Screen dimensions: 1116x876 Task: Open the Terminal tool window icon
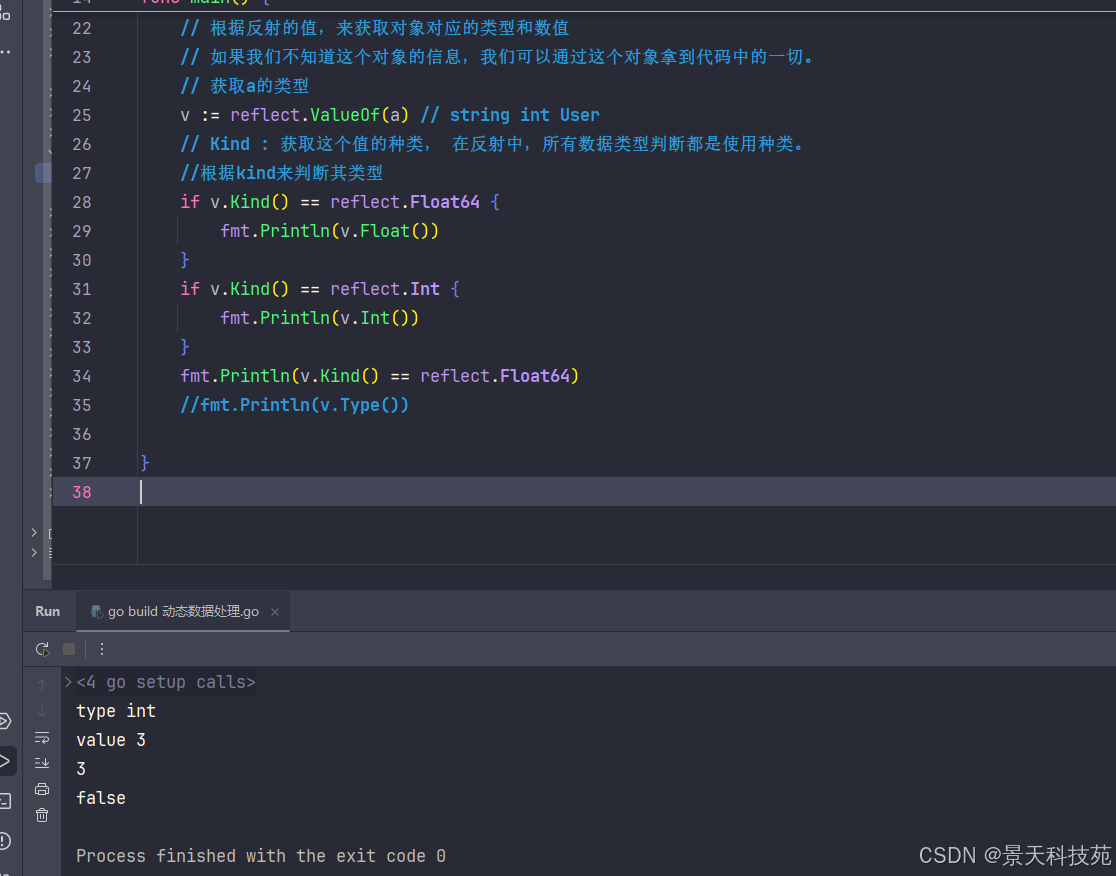4,801
